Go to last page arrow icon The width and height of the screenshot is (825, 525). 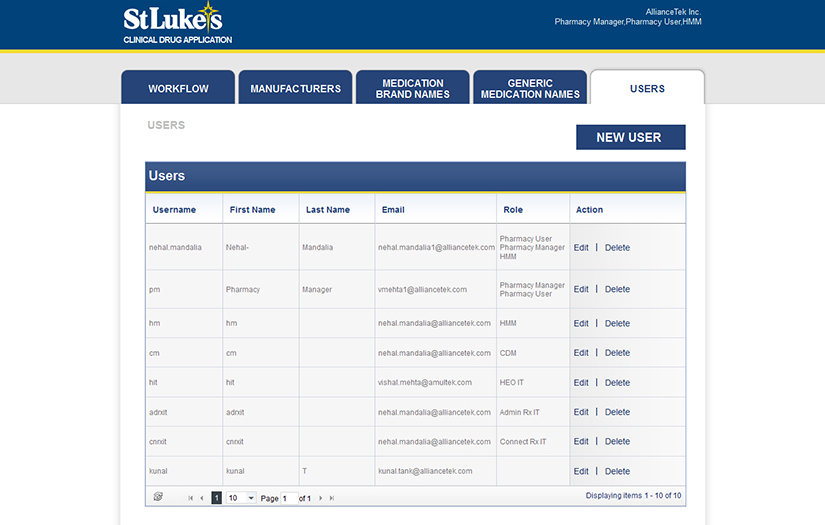point(331,498)
